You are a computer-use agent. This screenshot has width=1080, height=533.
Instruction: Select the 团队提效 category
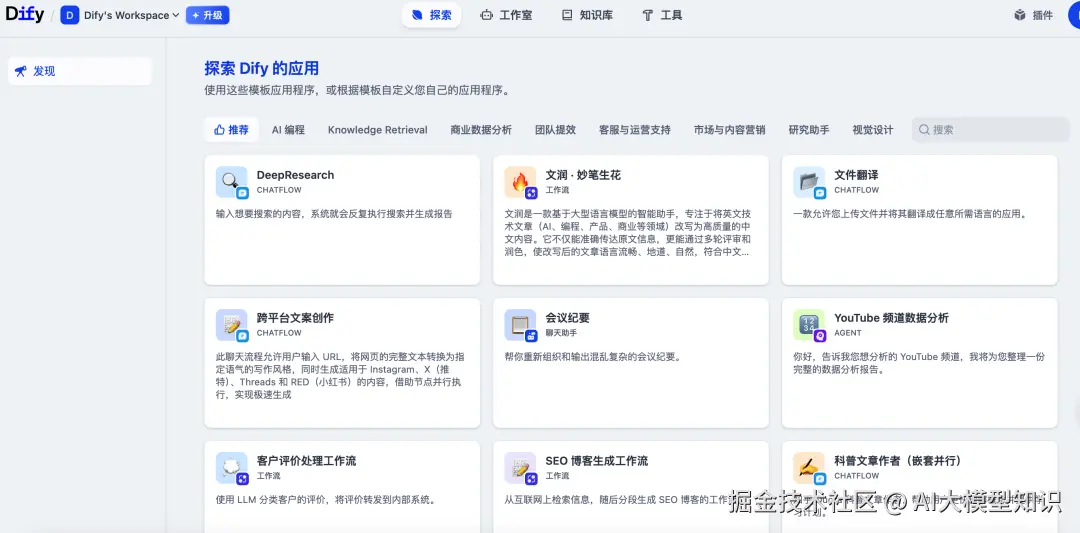point(555,129)
